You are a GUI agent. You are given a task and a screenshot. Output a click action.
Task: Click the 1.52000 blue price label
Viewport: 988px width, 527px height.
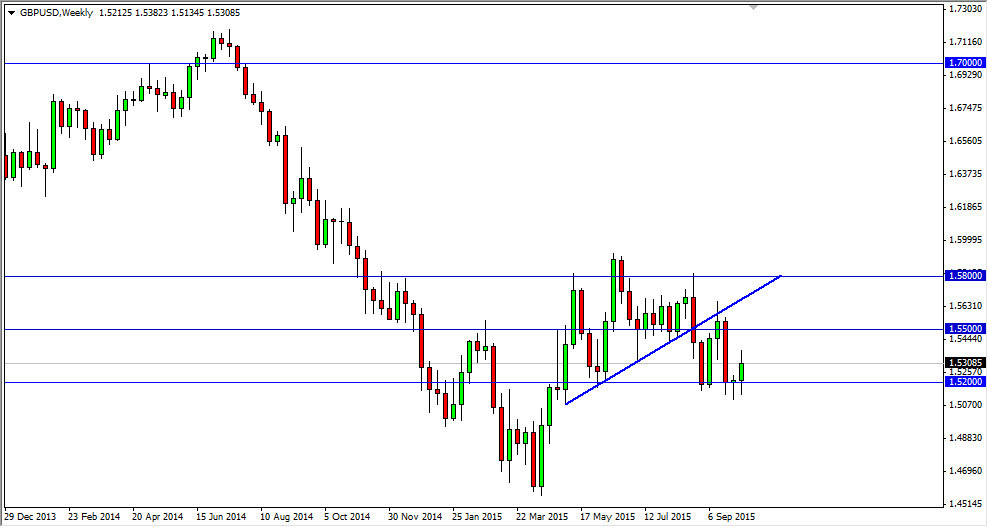click(x=965, y=382)
